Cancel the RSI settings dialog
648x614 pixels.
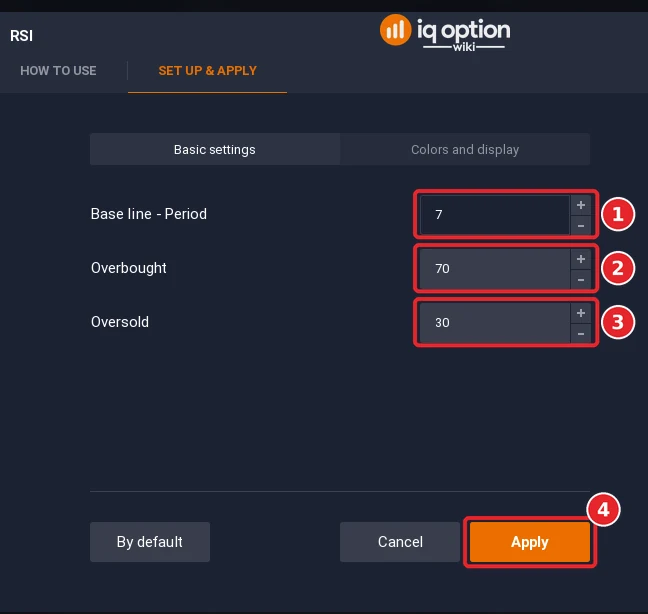(400, 542)
